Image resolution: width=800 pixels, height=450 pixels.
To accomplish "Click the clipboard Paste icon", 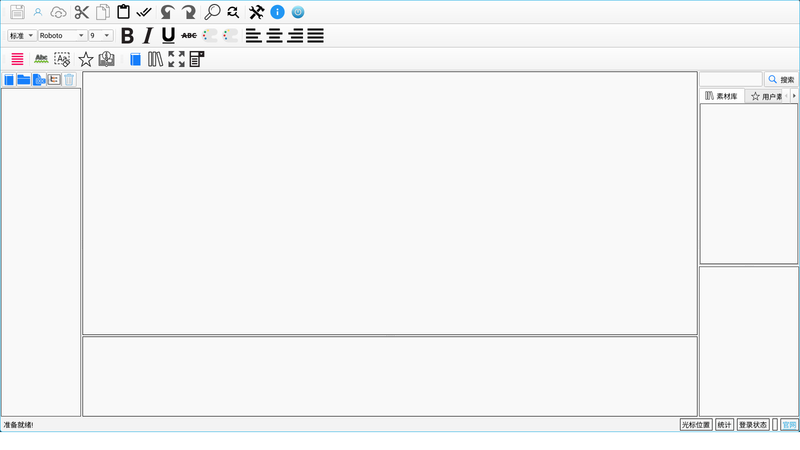I will click(123, 12).
